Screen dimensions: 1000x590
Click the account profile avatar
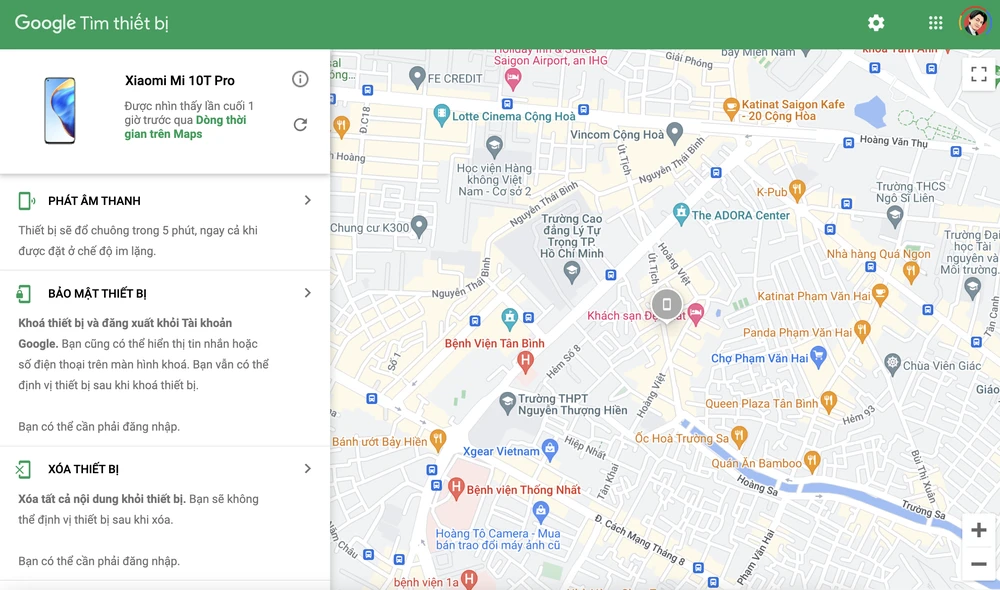[973, 23]
